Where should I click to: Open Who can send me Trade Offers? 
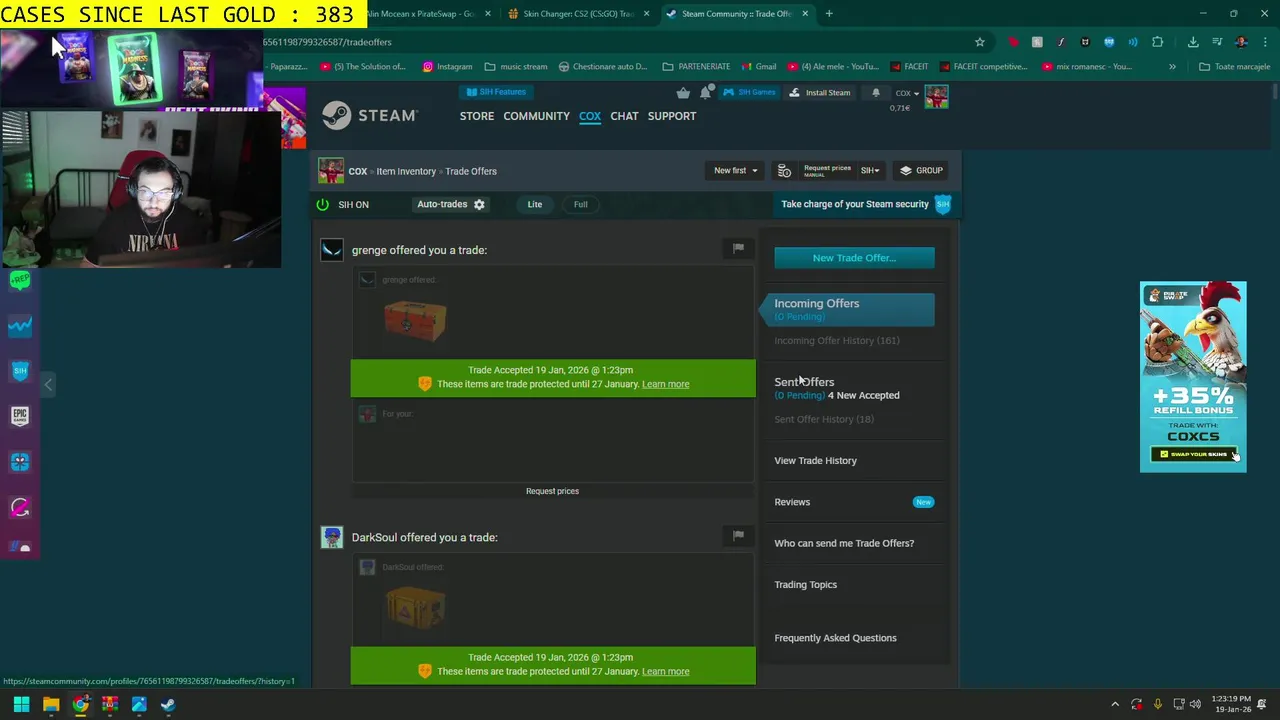point(844,543)
